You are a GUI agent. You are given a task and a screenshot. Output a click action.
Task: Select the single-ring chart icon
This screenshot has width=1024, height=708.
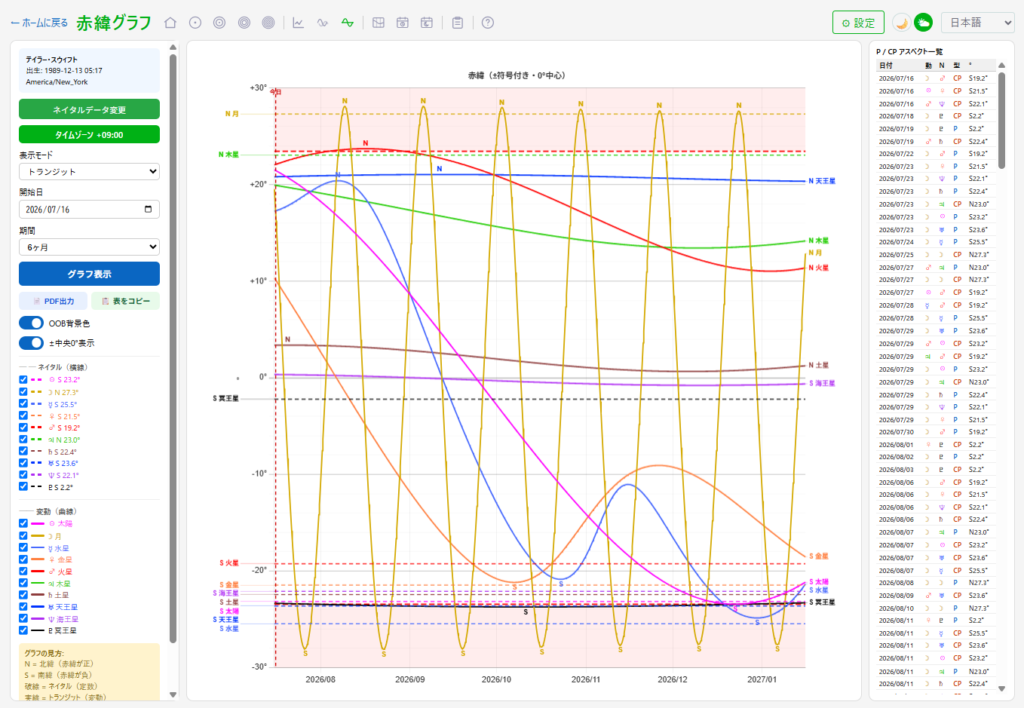tap(195, 23)
